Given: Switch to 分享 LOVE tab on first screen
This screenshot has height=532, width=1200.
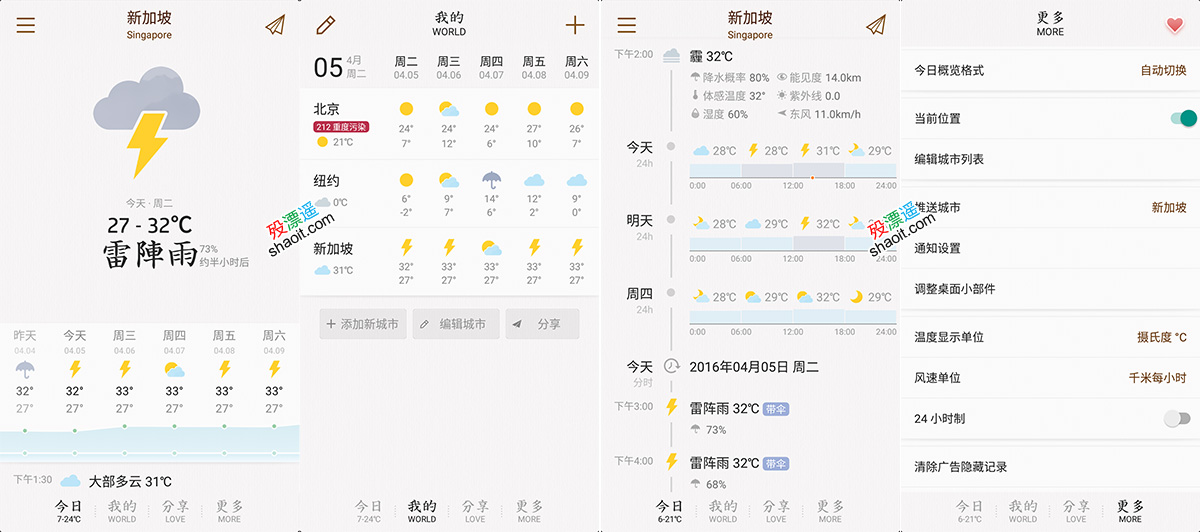Looking at the screenshot, I should [175, 511].
